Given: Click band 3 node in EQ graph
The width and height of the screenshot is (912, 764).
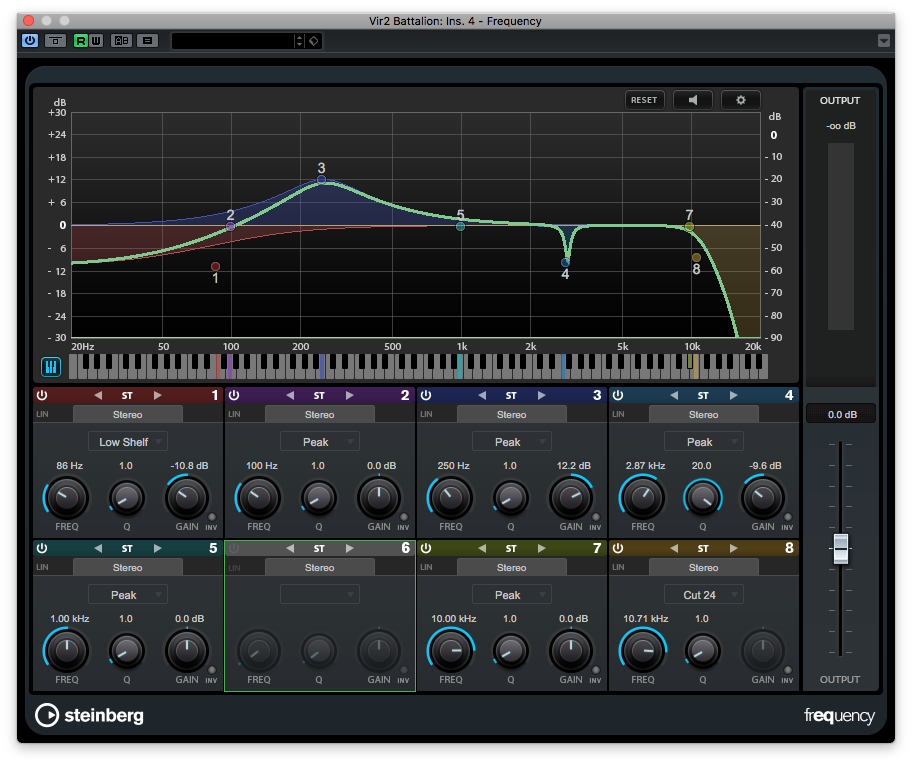Looking at the screenshot, I should tap(322, 180).
